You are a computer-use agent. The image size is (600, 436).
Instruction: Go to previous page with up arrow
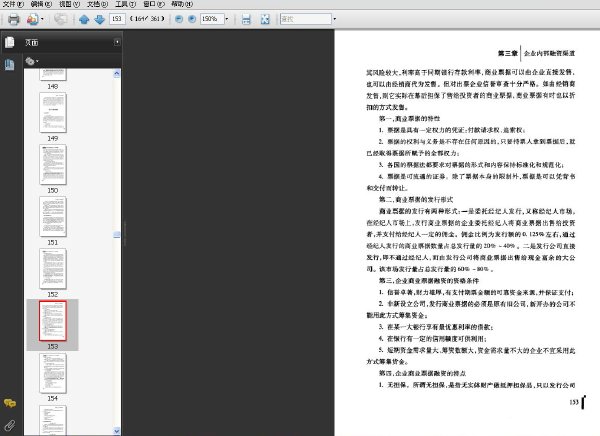tap(84, 19)
